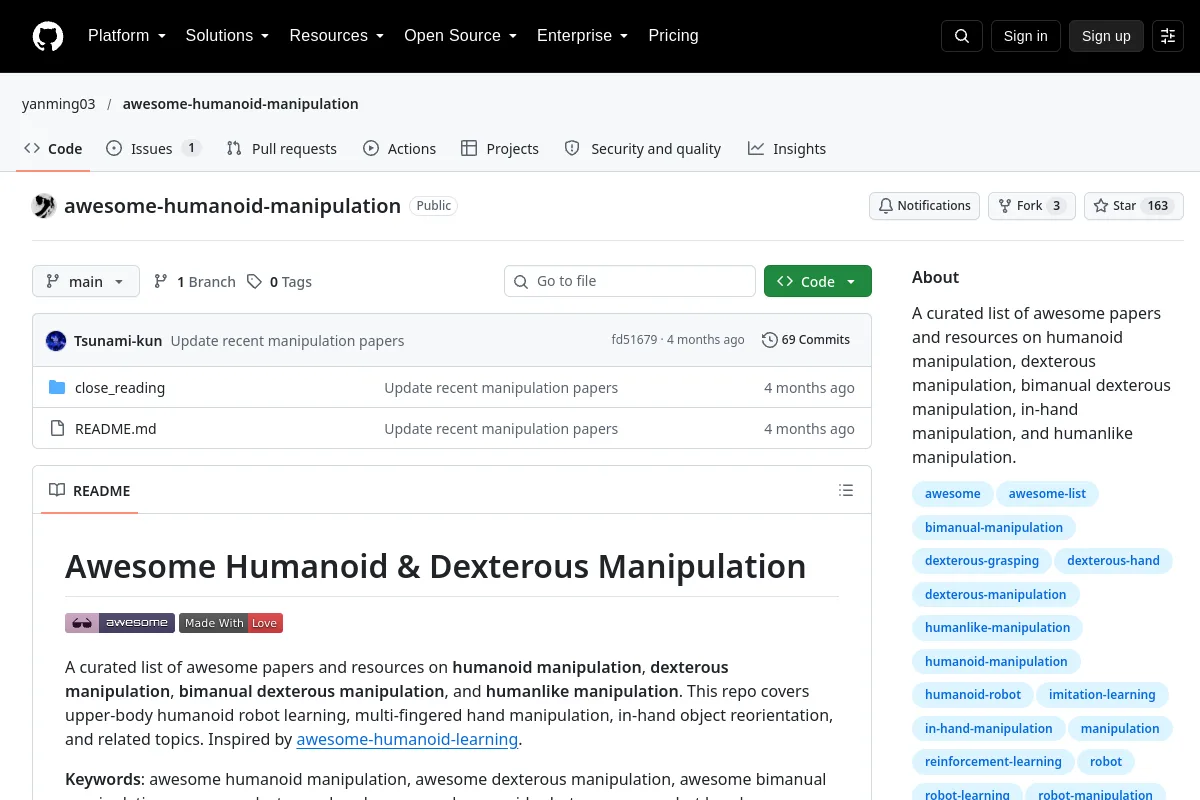Open commit hash fd51679
Screen dimensions: 1200x800
[634, 340]
